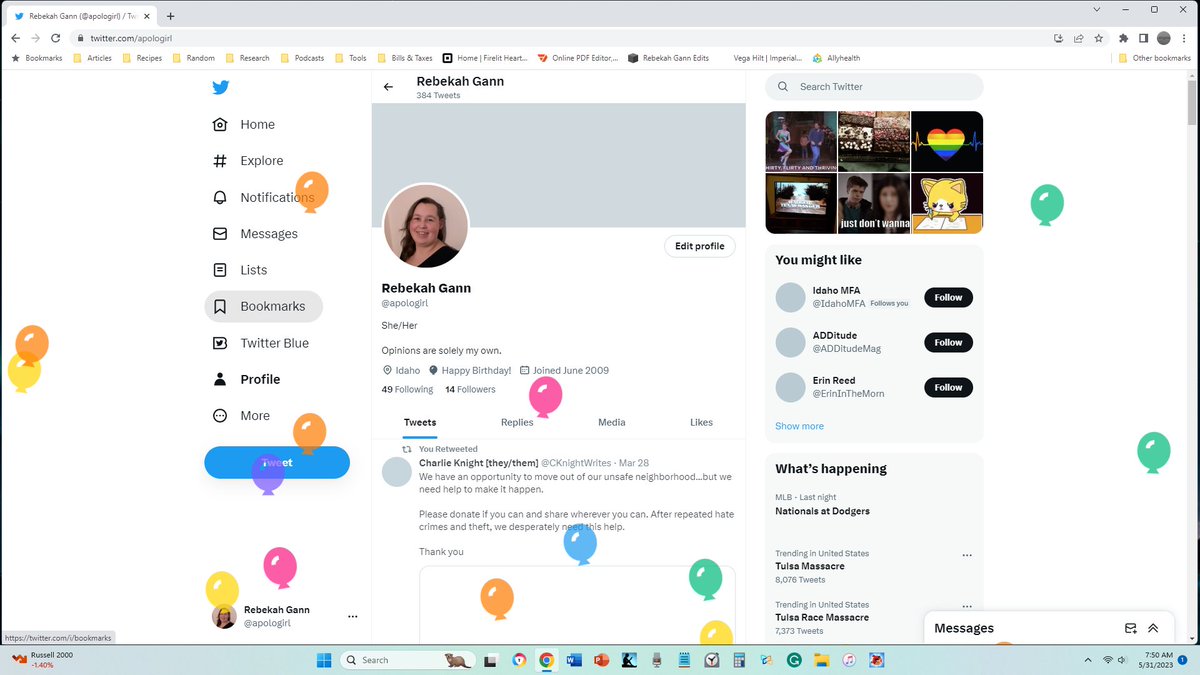Viewport: 1200px width, 675px height.
Task: Open the 49 Following link
Action: click(x=407, y=389)
